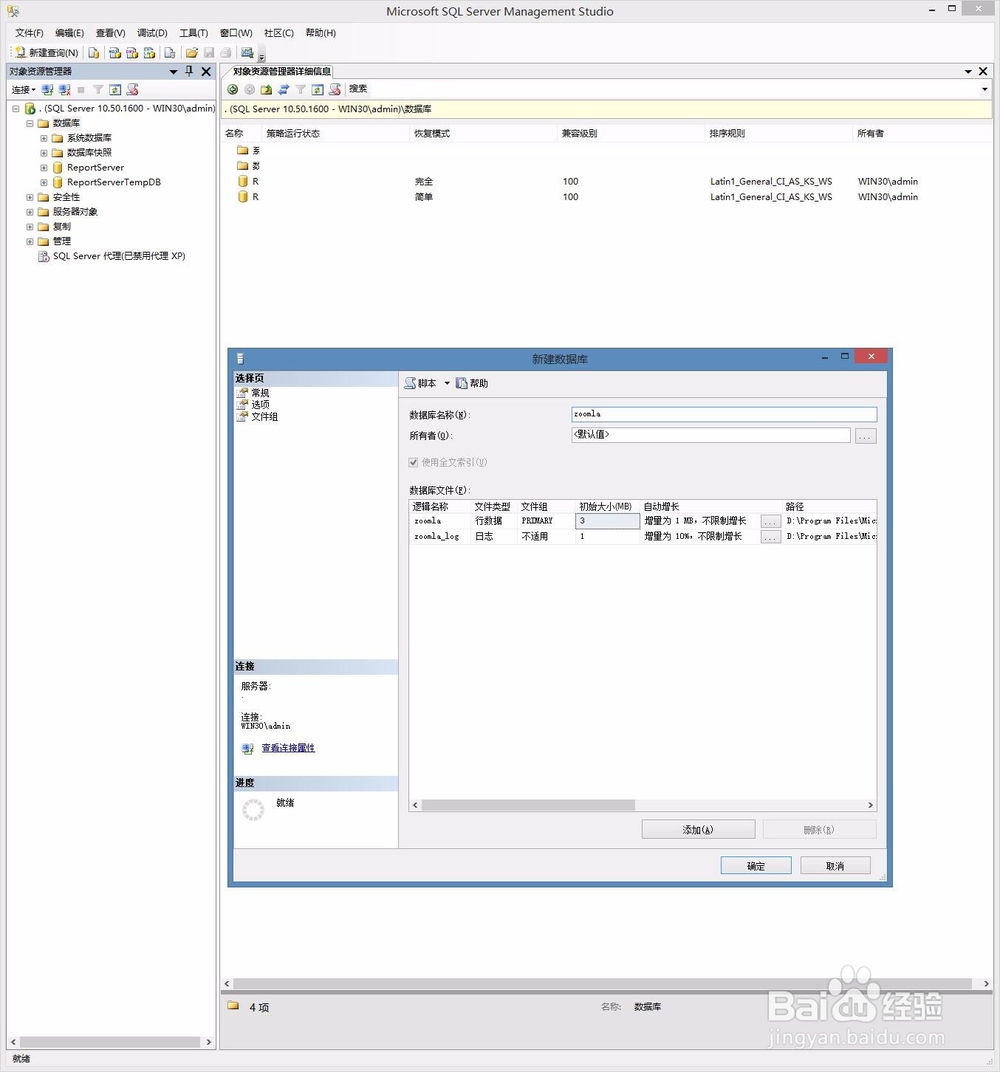Image resolution: width=1000 pixels, height=1072 pixels.
Task: Select SQL Server 代理 tree item
Action: (119, 256)
